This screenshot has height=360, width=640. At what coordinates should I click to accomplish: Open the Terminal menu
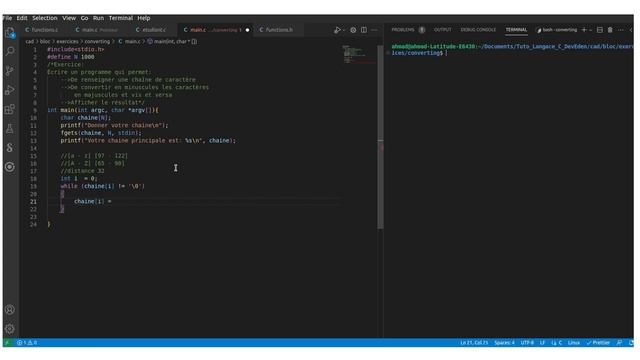pyautogui.click(x=121, y=18)
